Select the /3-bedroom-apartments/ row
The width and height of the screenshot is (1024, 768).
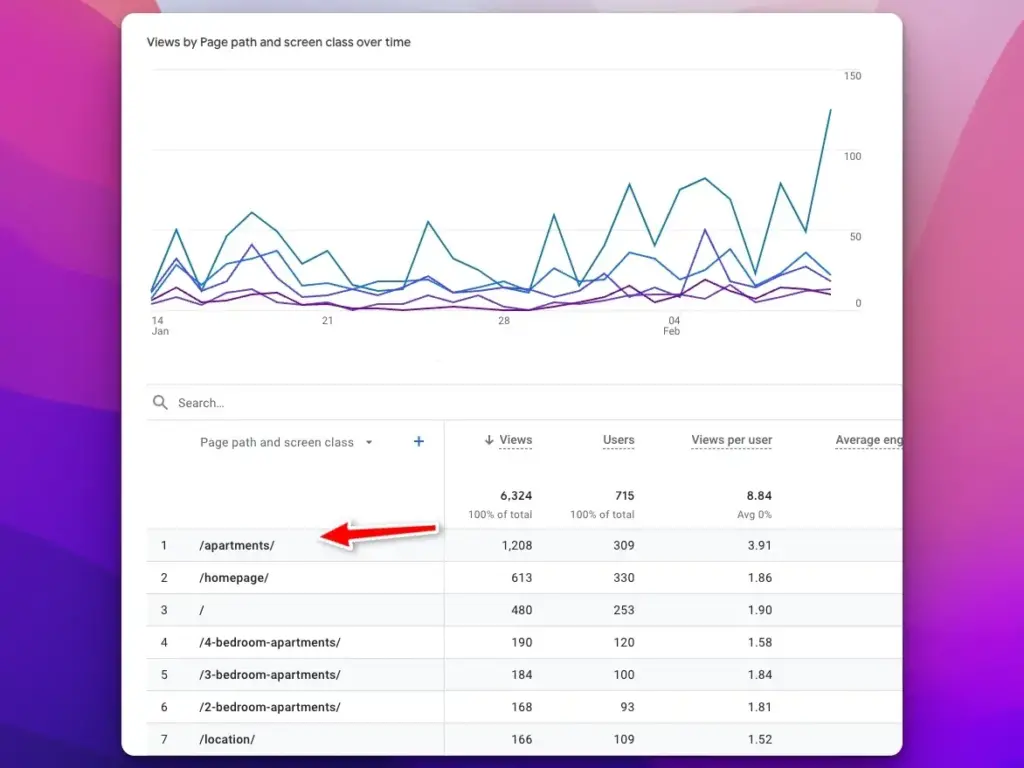tap(270, 675)
